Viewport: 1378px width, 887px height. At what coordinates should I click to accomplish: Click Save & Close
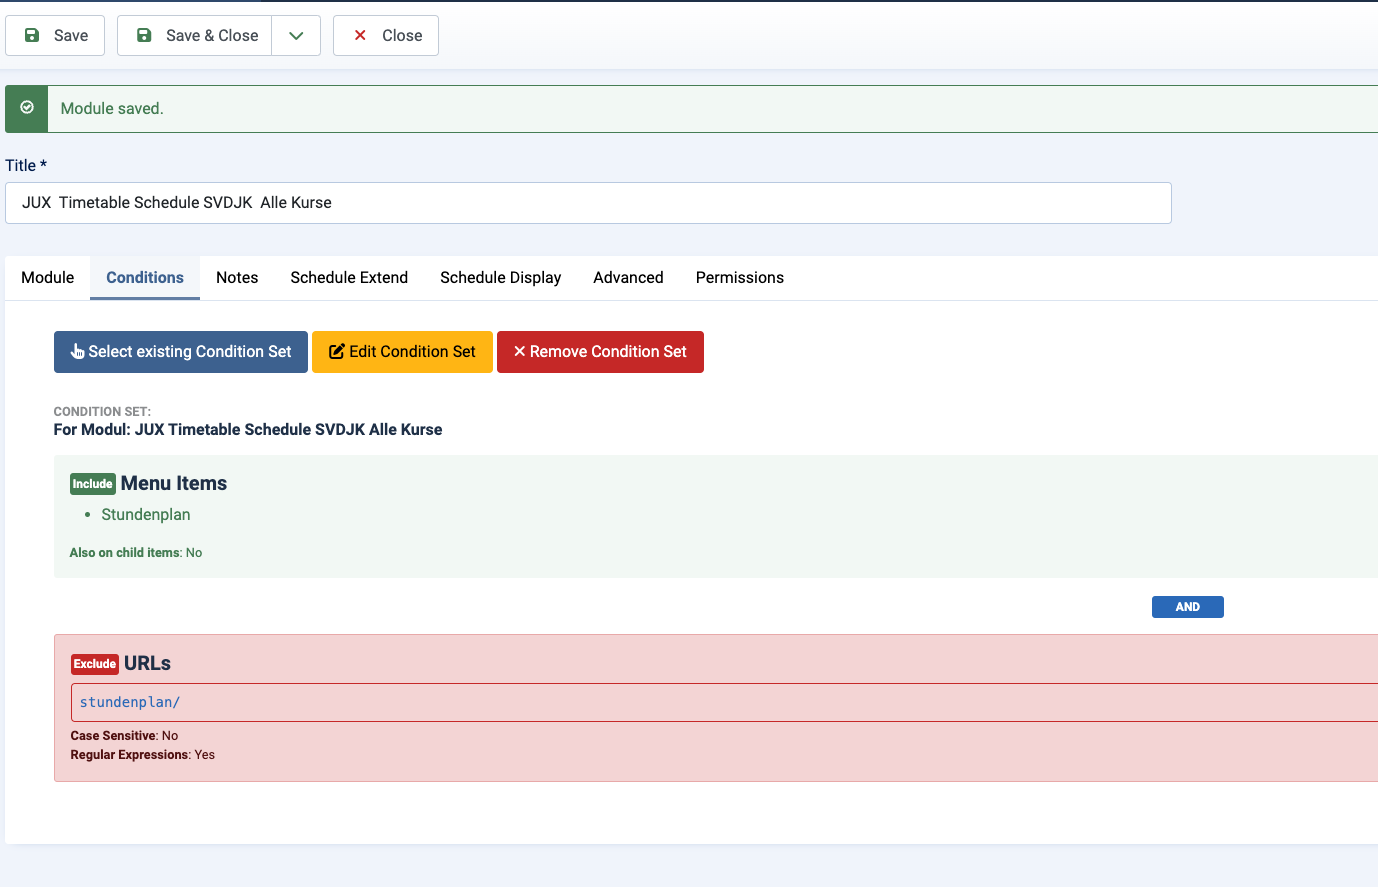pyautogui.click(x=195, y=35)
